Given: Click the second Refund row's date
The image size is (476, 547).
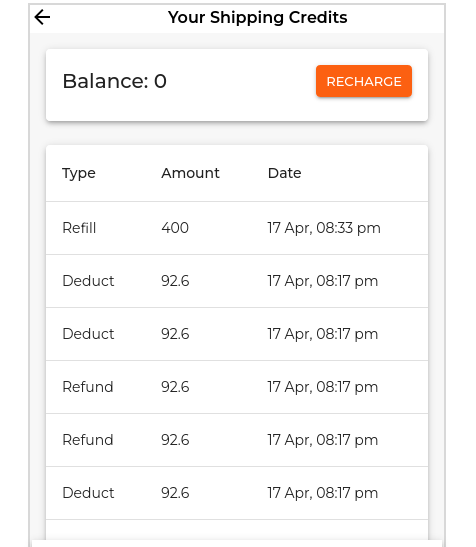Looking at the screenshot, I should pos(323,440).
